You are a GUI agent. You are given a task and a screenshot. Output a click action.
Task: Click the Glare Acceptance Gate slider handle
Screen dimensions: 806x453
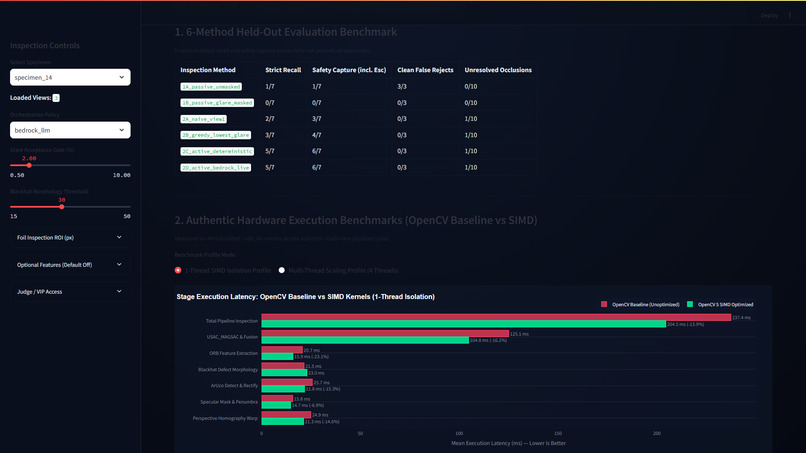pos(29,165)
